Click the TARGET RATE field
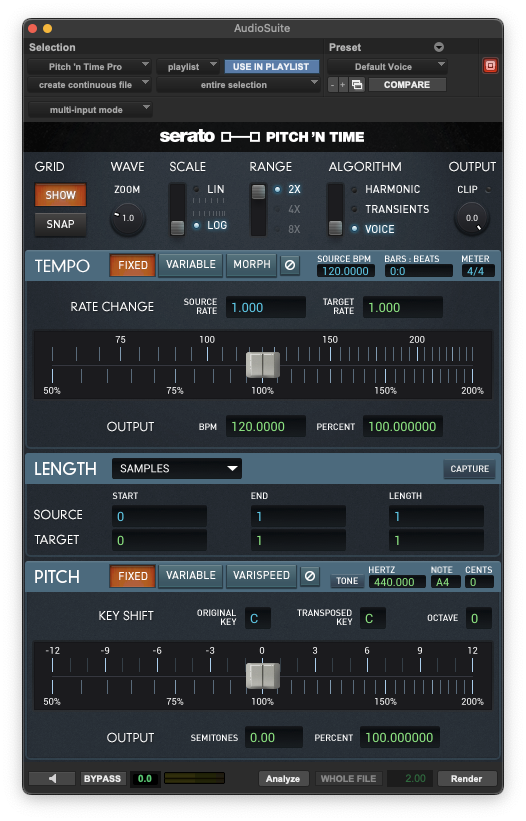Screen dimensions: 526x821 pyautogui.click(x=402, y=307)
